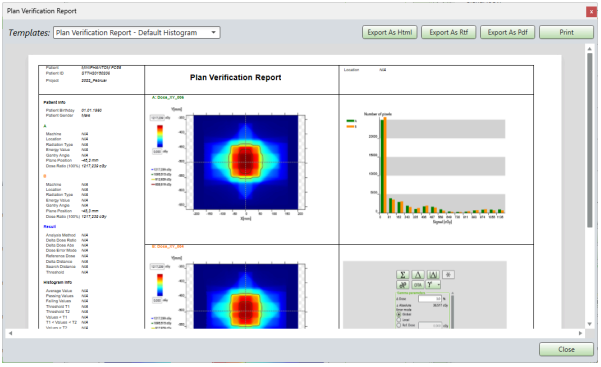
Task: Click the asterisk icon button
Action: [448, 275]
